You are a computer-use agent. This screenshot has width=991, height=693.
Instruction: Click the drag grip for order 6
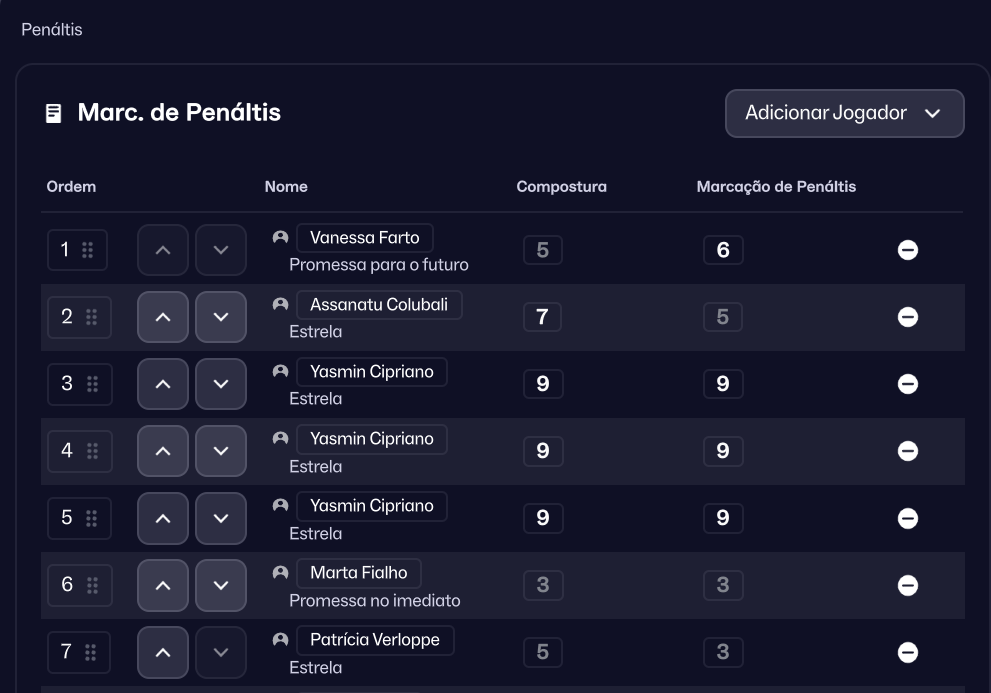(x=92, y=586)
